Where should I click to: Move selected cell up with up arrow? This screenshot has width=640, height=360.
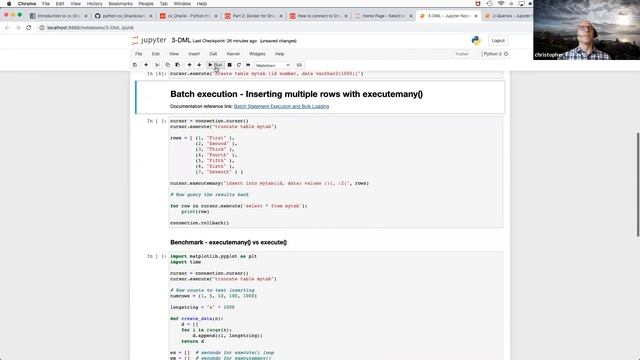pos(189,65)
